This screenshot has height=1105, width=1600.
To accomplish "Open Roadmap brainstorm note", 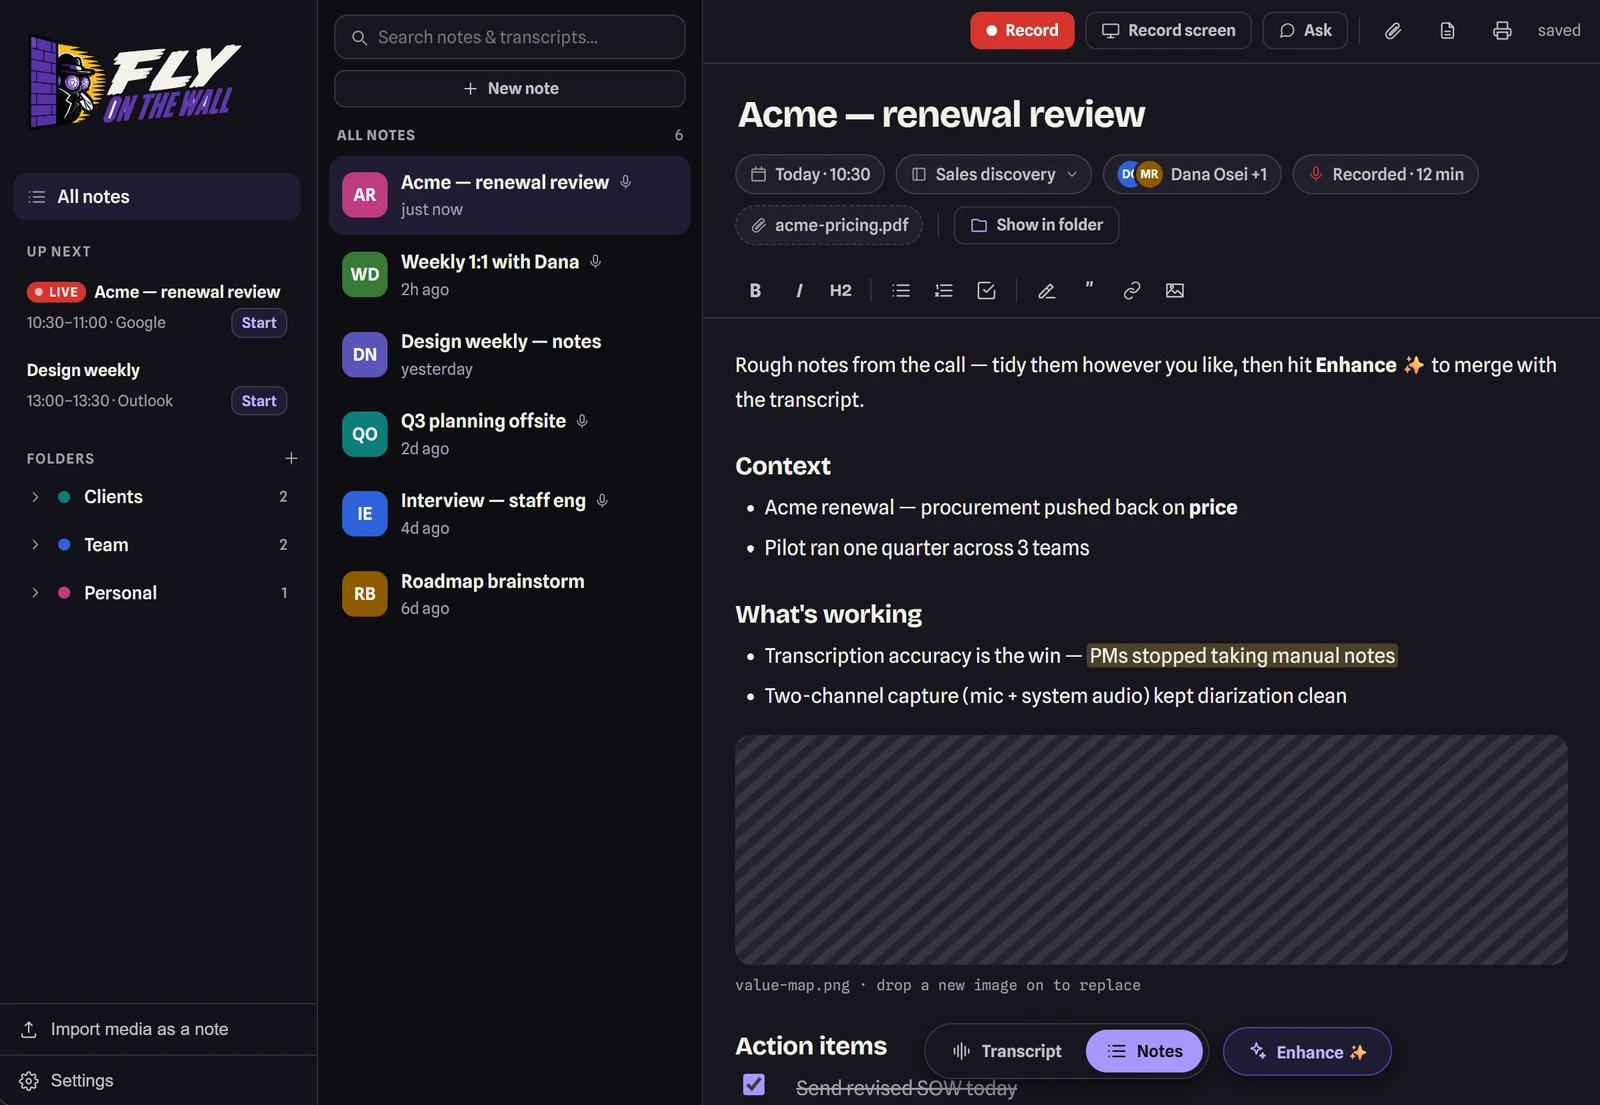I will (x=510, y=594).
